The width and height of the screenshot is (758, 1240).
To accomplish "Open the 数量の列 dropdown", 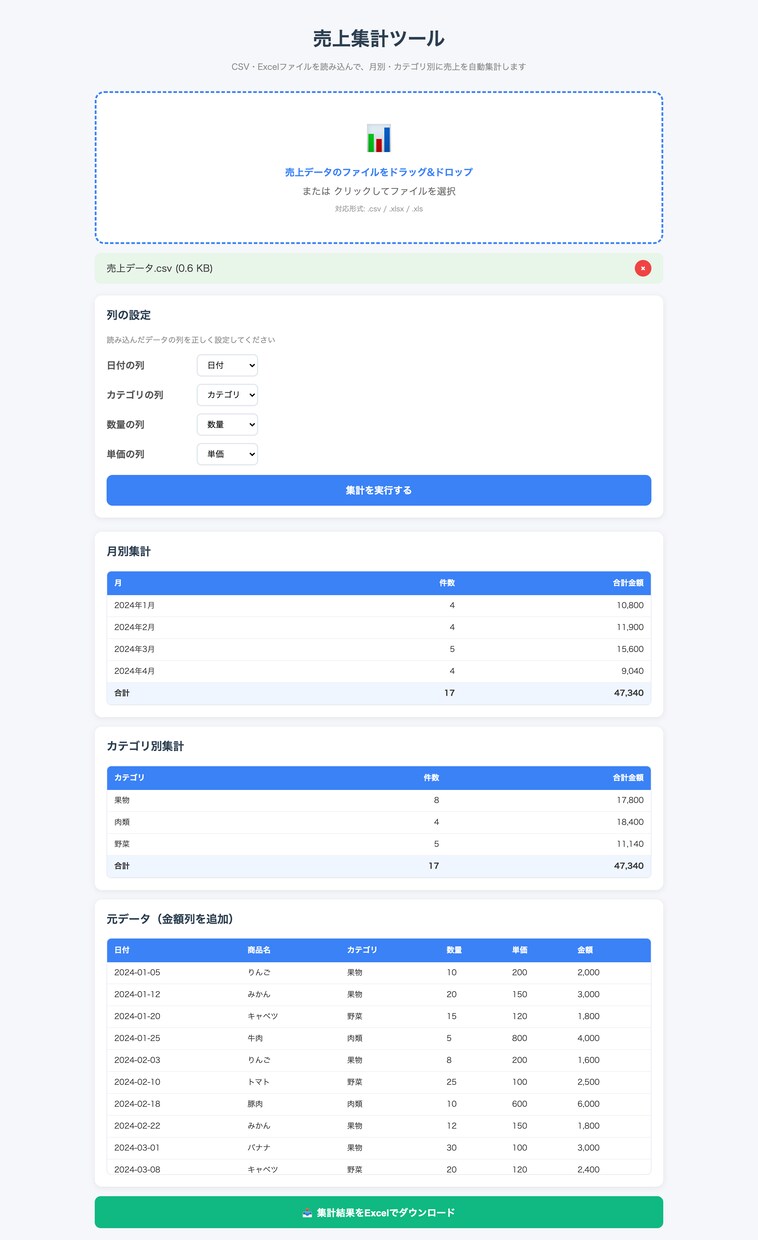I will [227, 425].
